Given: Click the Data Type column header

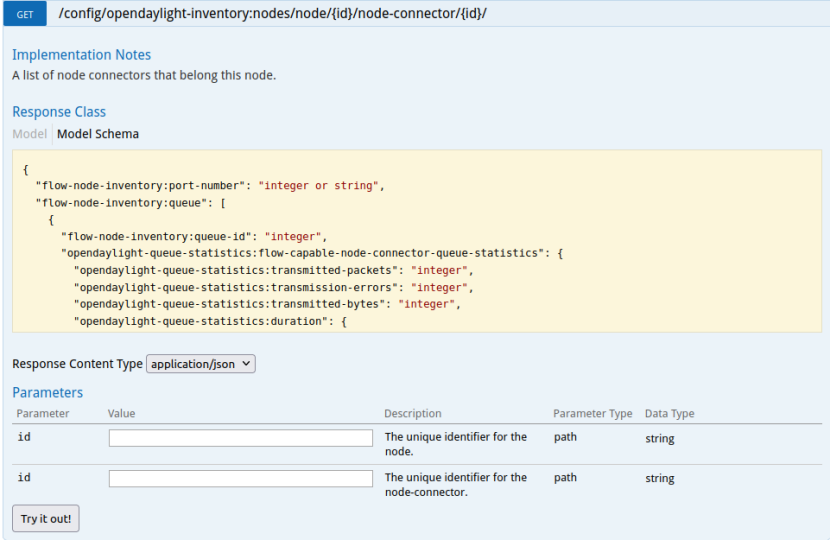Looking at the screenshot, I should point(670,414).
